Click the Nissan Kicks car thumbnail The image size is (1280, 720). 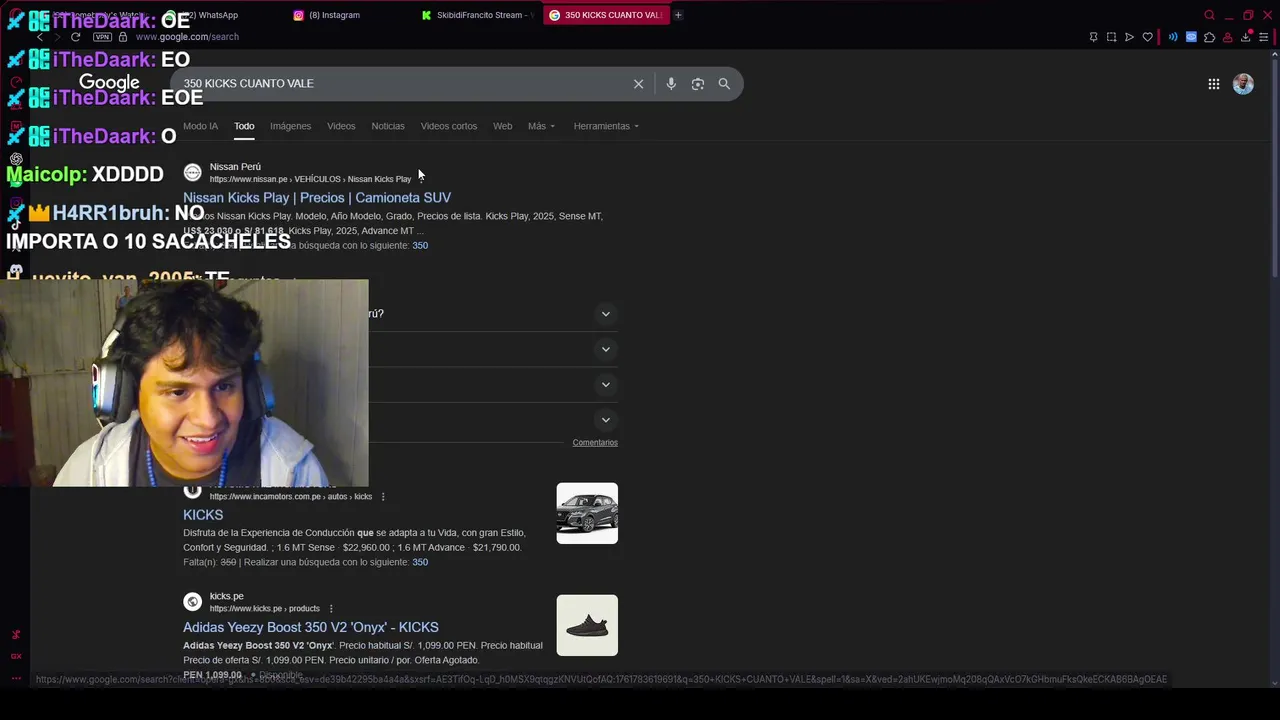point(587,513)
